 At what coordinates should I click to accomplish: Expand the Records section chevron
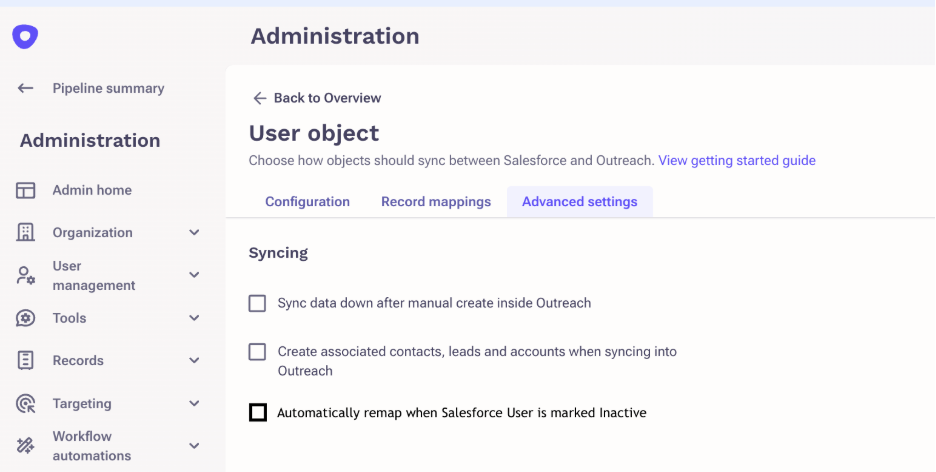tap(194, 360)
